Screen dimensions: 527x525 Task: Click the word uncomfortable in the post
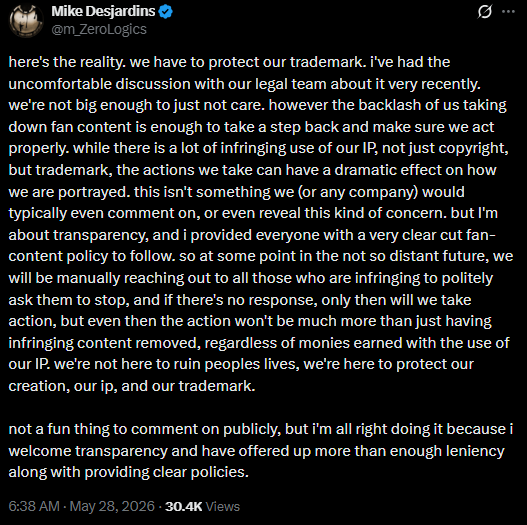pyautogui.click(x=60, y=84)
